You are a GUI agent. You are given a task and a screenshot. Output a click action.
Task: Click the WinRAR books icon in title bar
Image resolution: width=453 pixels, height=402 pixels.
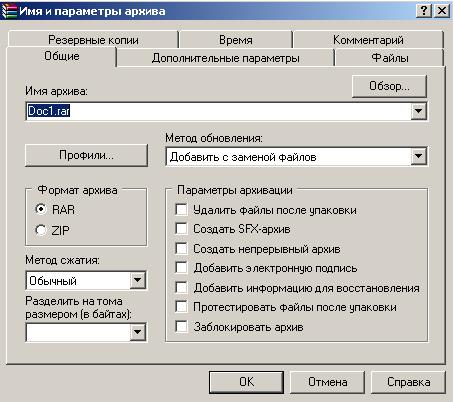(x=9, y=11)
